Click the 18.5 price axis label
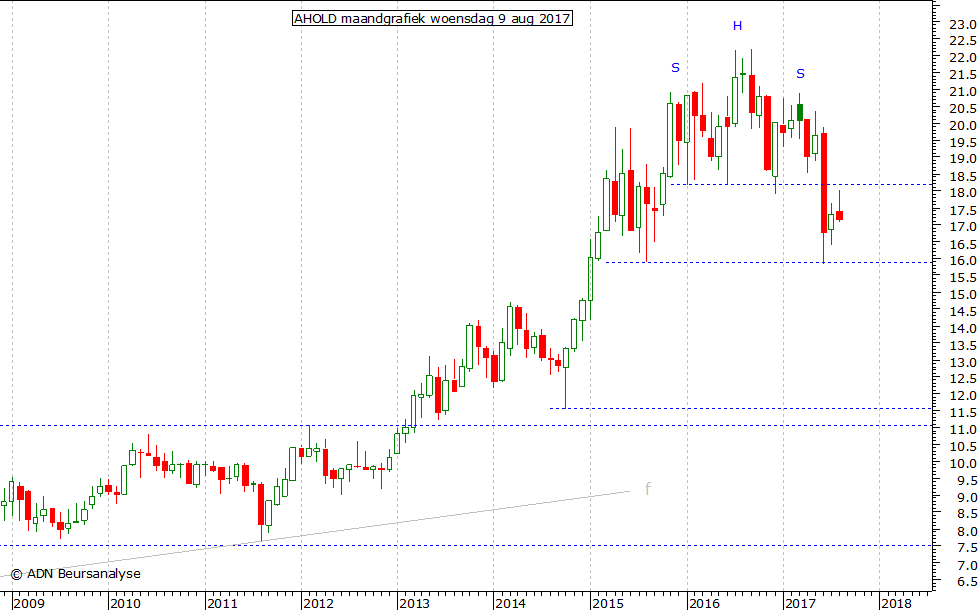Viewport: 980px width, 610px height. point(962,176)
